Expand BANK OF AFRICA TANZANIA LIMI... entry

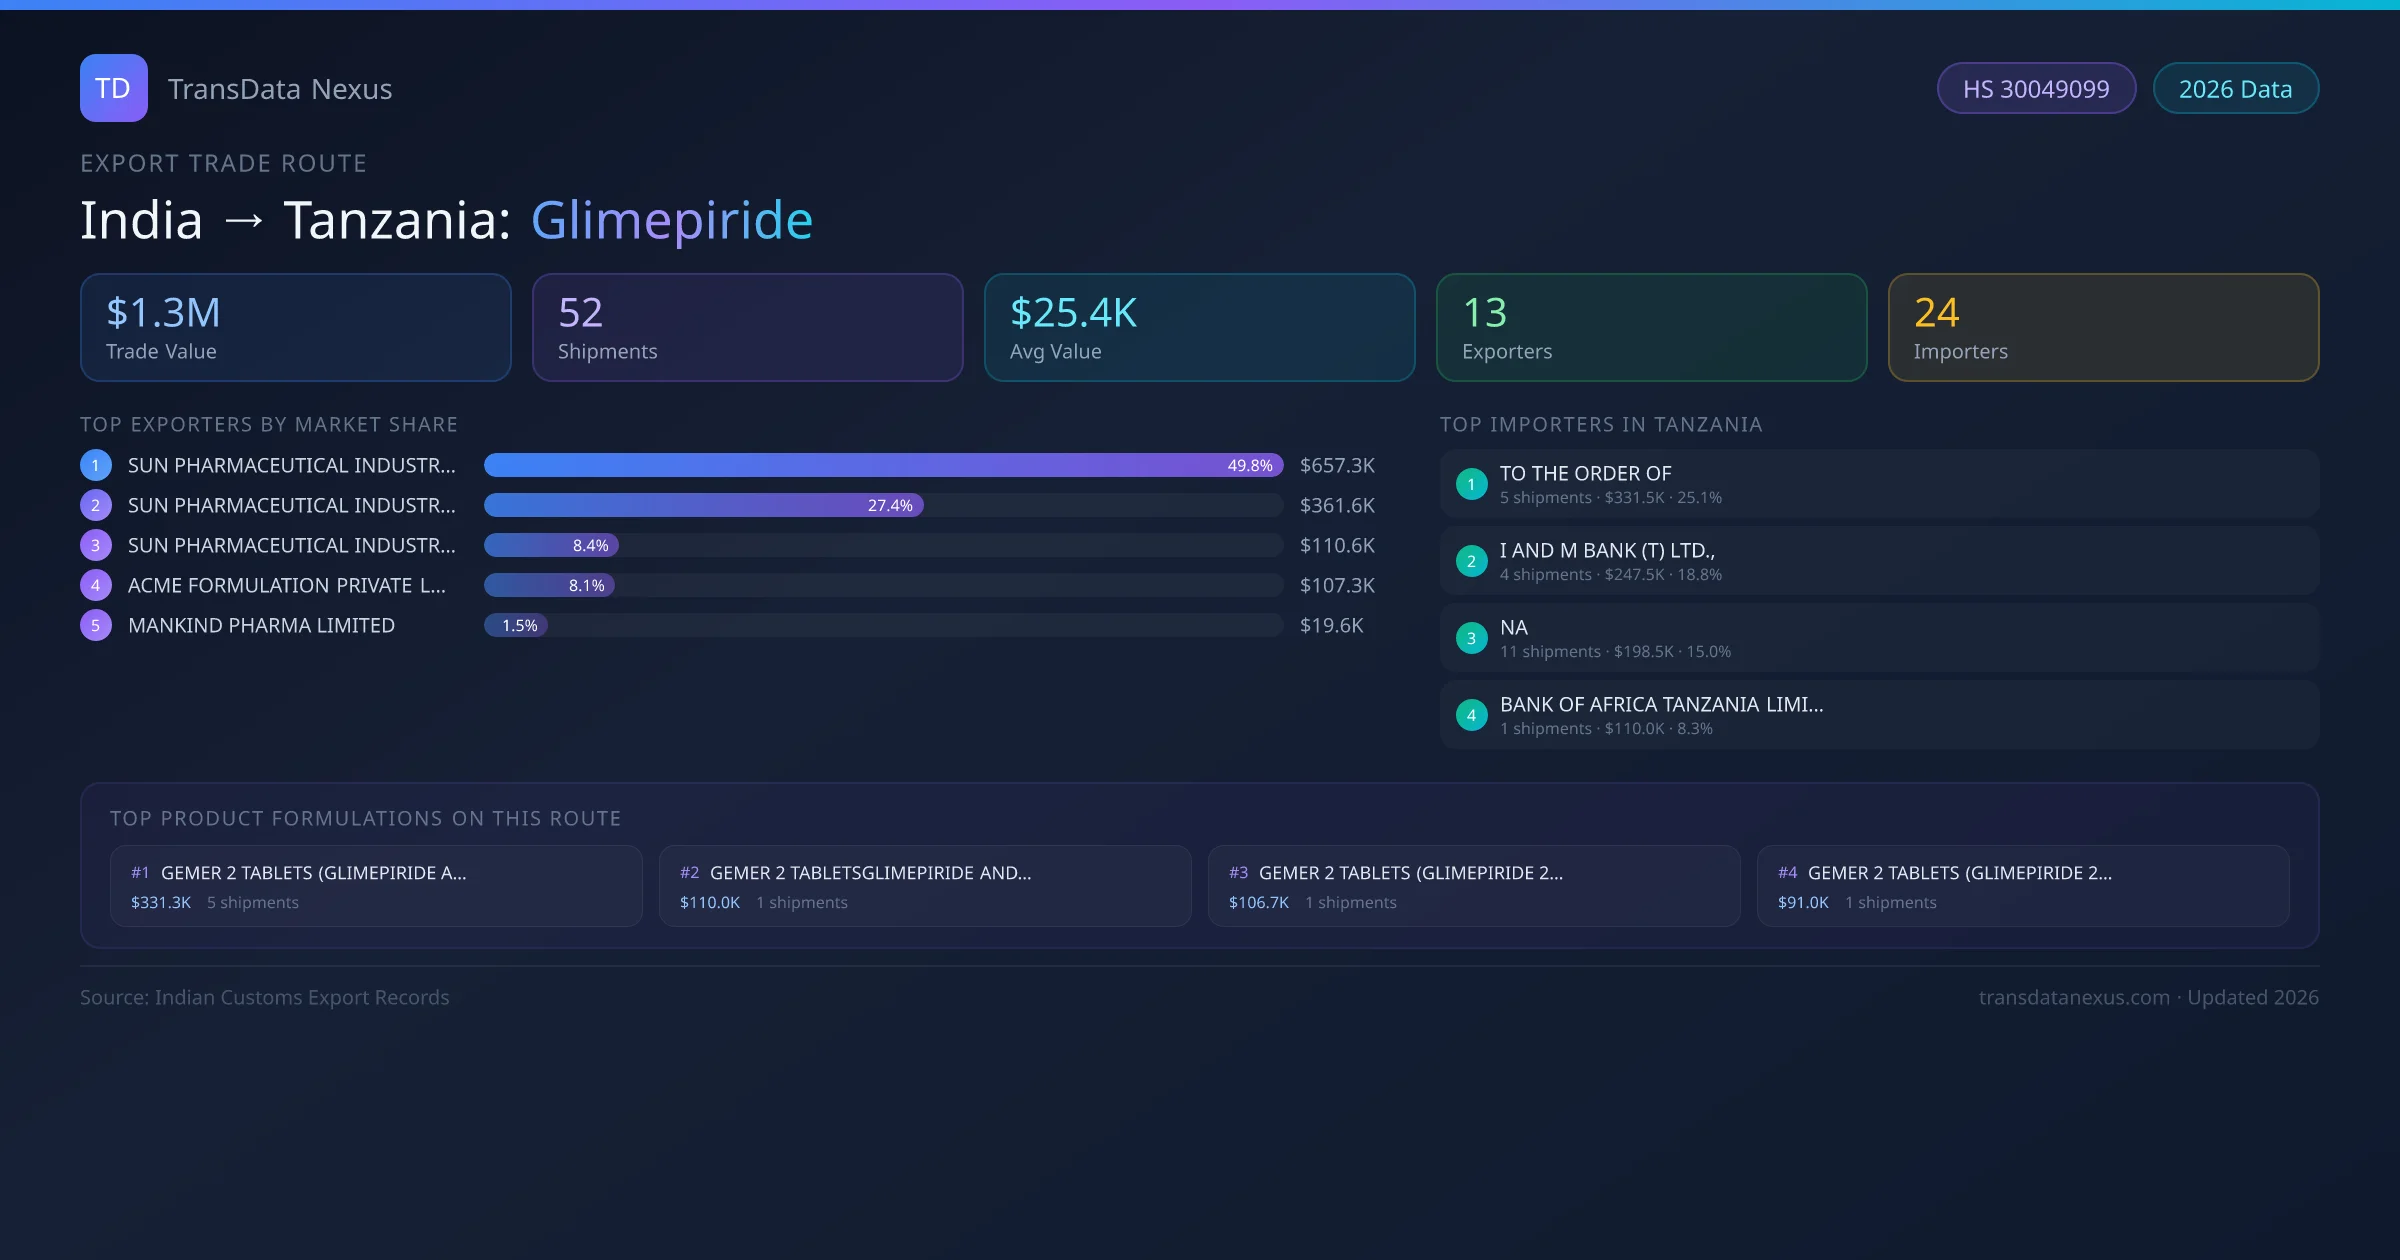click(1662, 704)
